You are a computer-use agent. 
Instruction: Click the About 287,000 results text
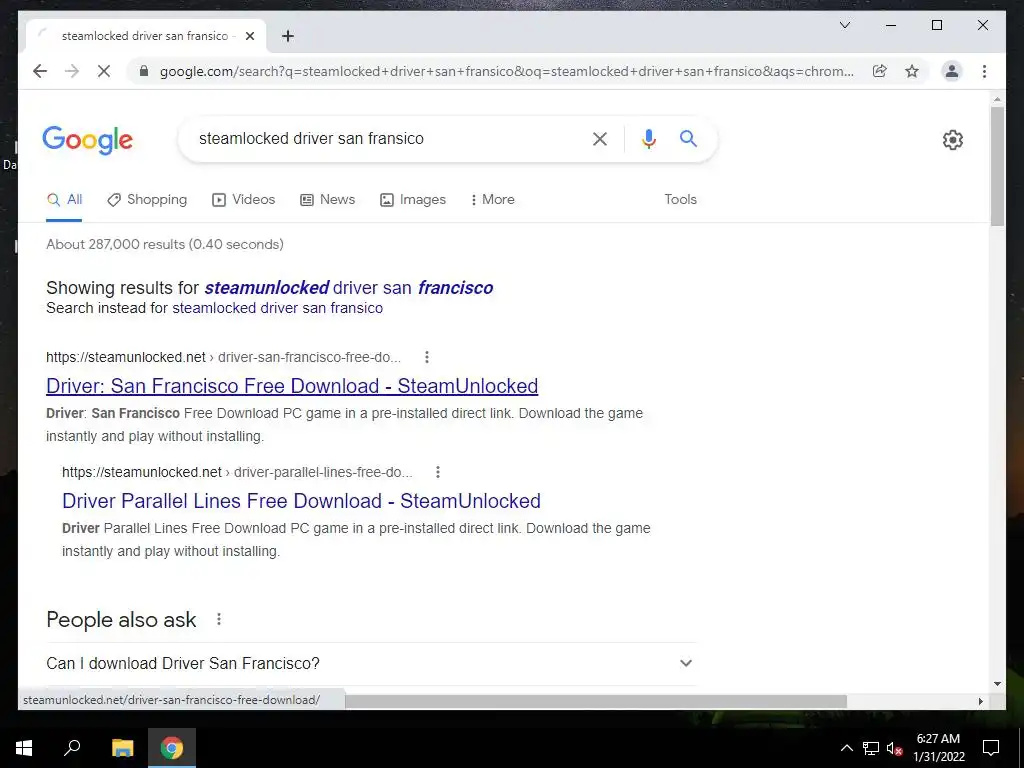pos(165,244)
